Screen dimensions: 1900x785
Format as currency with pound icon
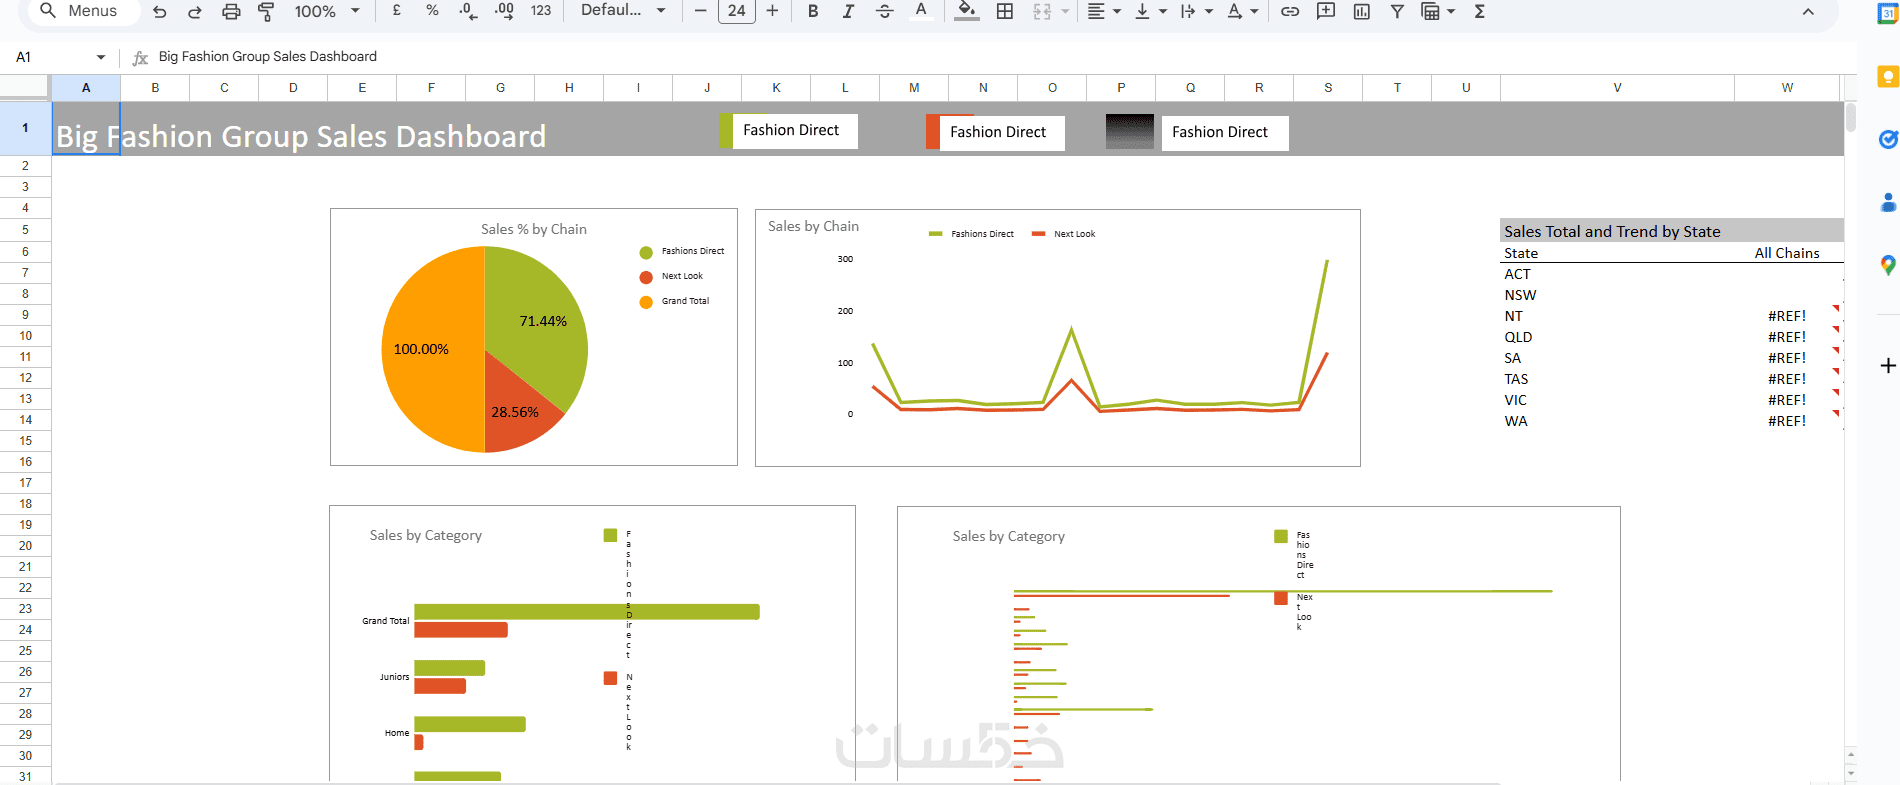pos(397,11)
